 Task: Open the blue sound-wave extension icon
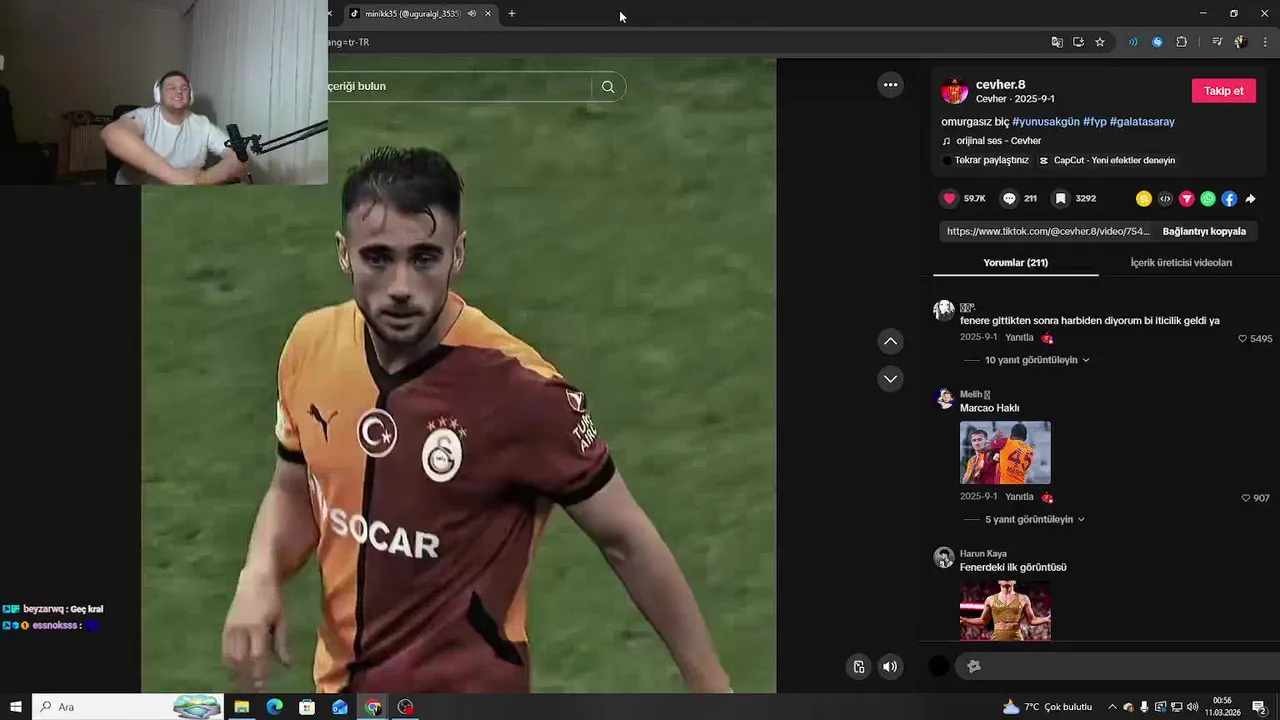point(1133,42)
